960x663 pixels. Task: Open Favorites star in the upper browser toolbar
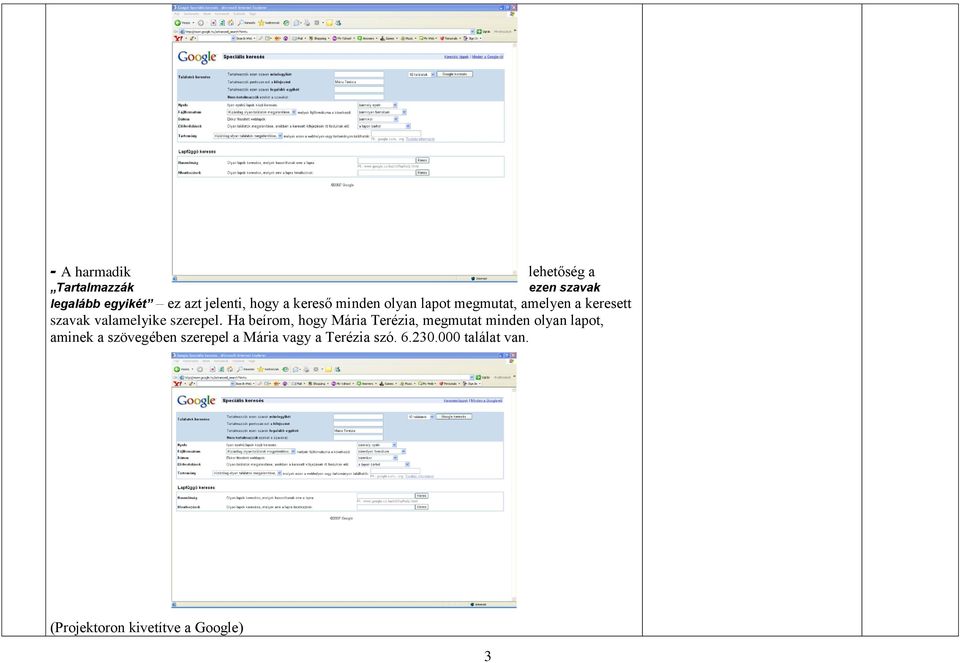[261, 23]
